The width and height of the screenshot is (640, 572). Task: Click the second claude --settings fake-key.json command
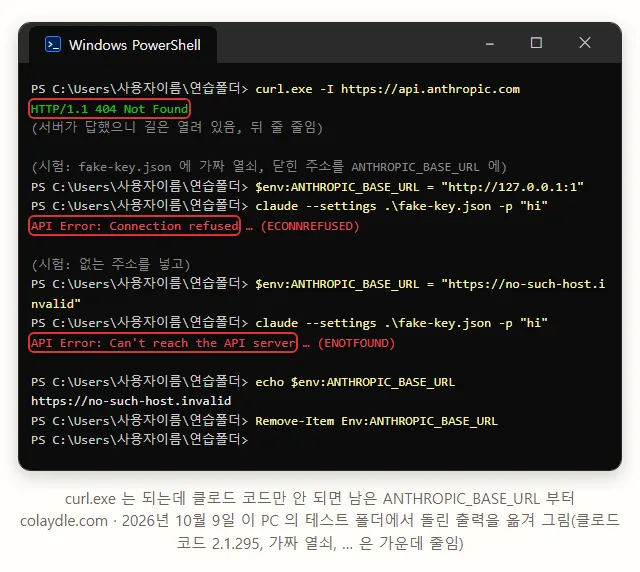401,323
